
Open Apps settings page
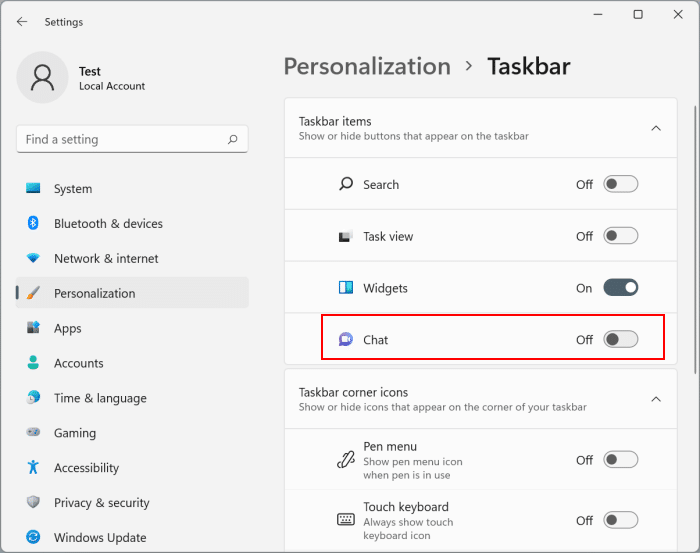click(132, 328)
